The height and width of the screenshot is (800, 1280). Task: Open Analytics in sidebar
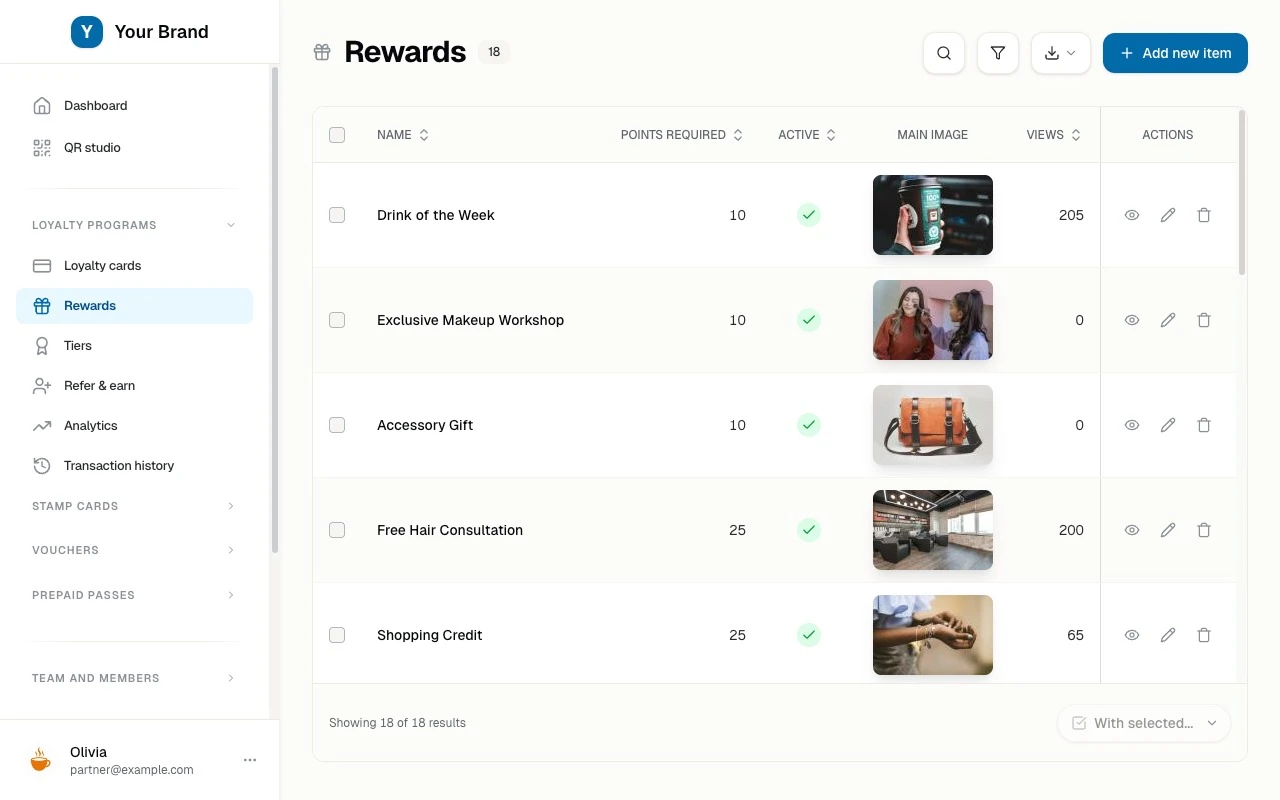[135, 426]
